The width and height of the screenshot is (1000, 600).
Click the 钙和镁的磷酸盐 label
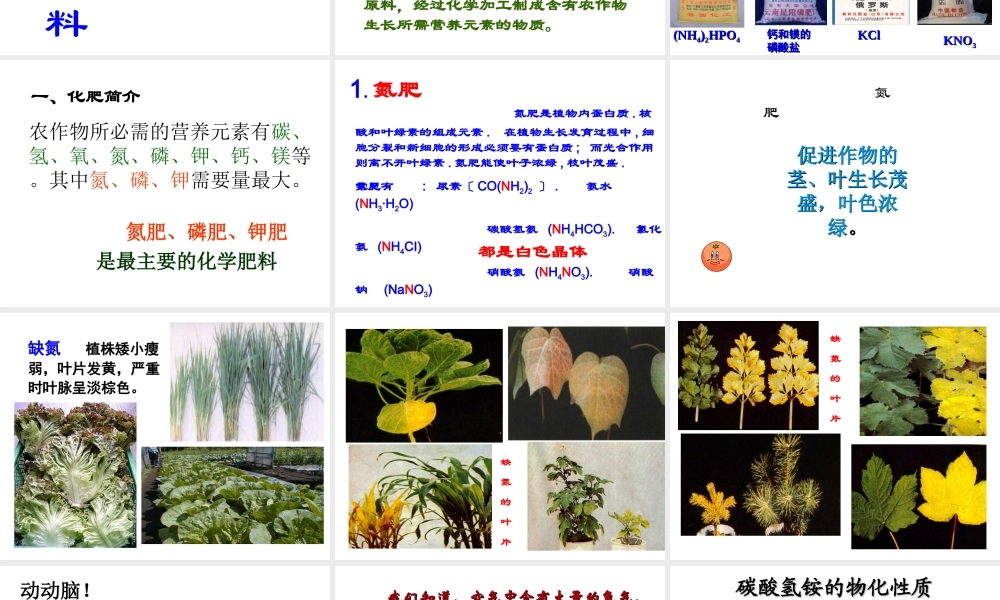[788, 41]
